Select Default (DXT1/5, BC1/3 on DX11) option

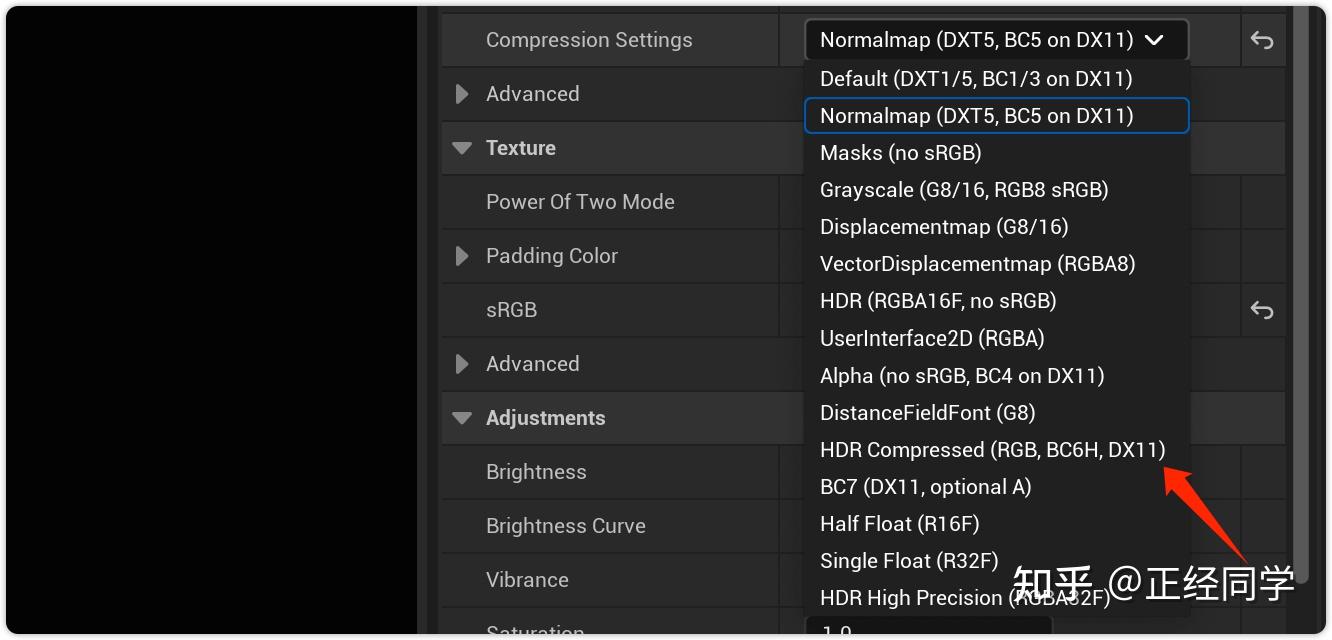point(975,79)
